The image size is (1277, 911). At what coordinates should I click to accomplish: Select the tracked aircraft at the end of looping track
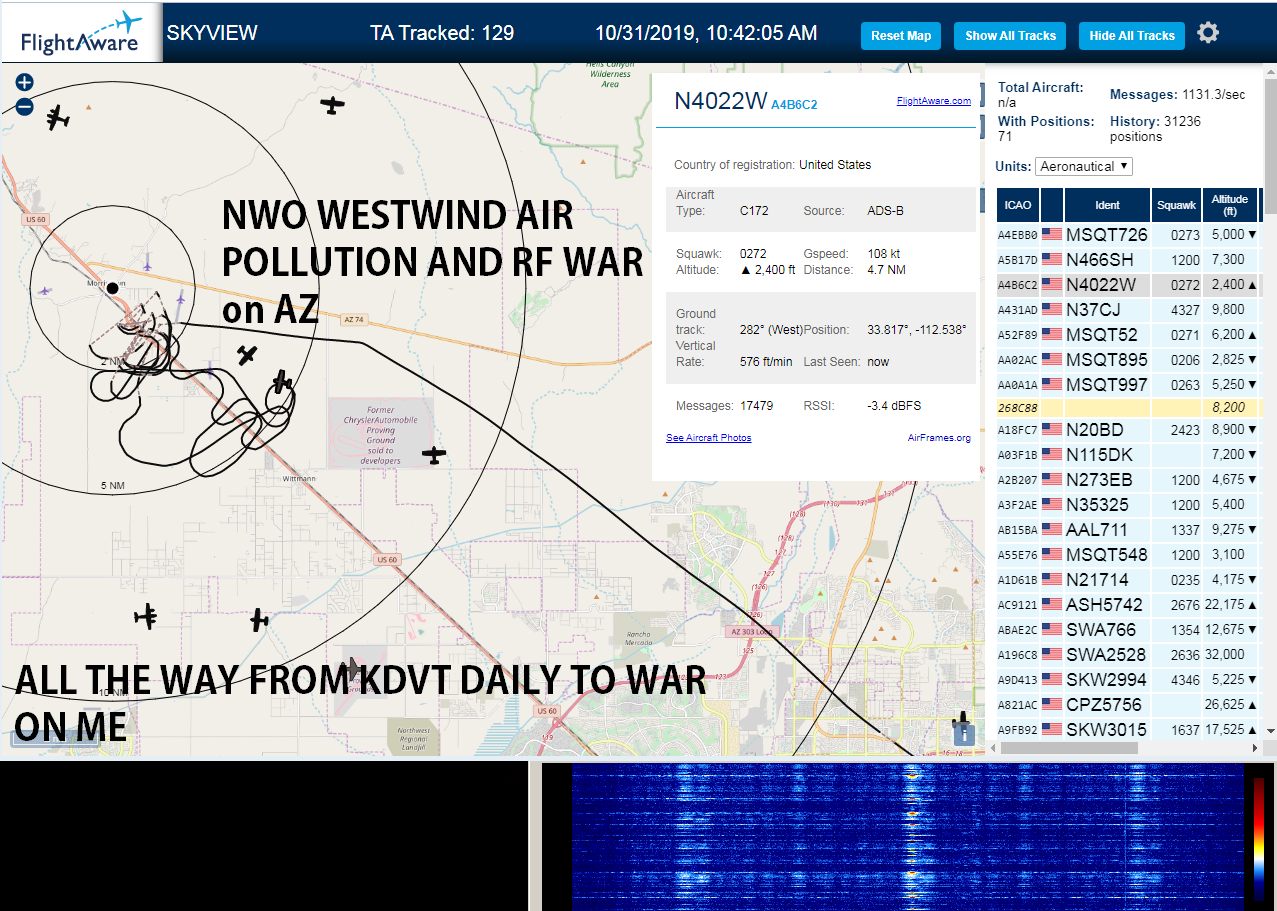point(283,381)
